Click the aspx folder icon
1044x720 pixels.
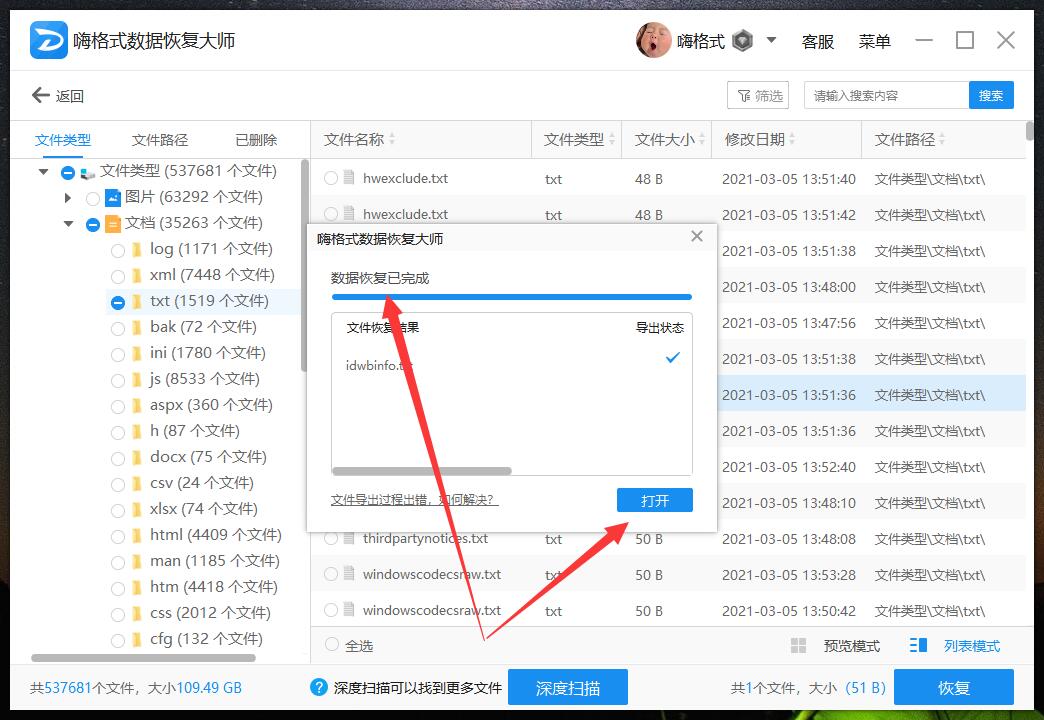(136, 406)
